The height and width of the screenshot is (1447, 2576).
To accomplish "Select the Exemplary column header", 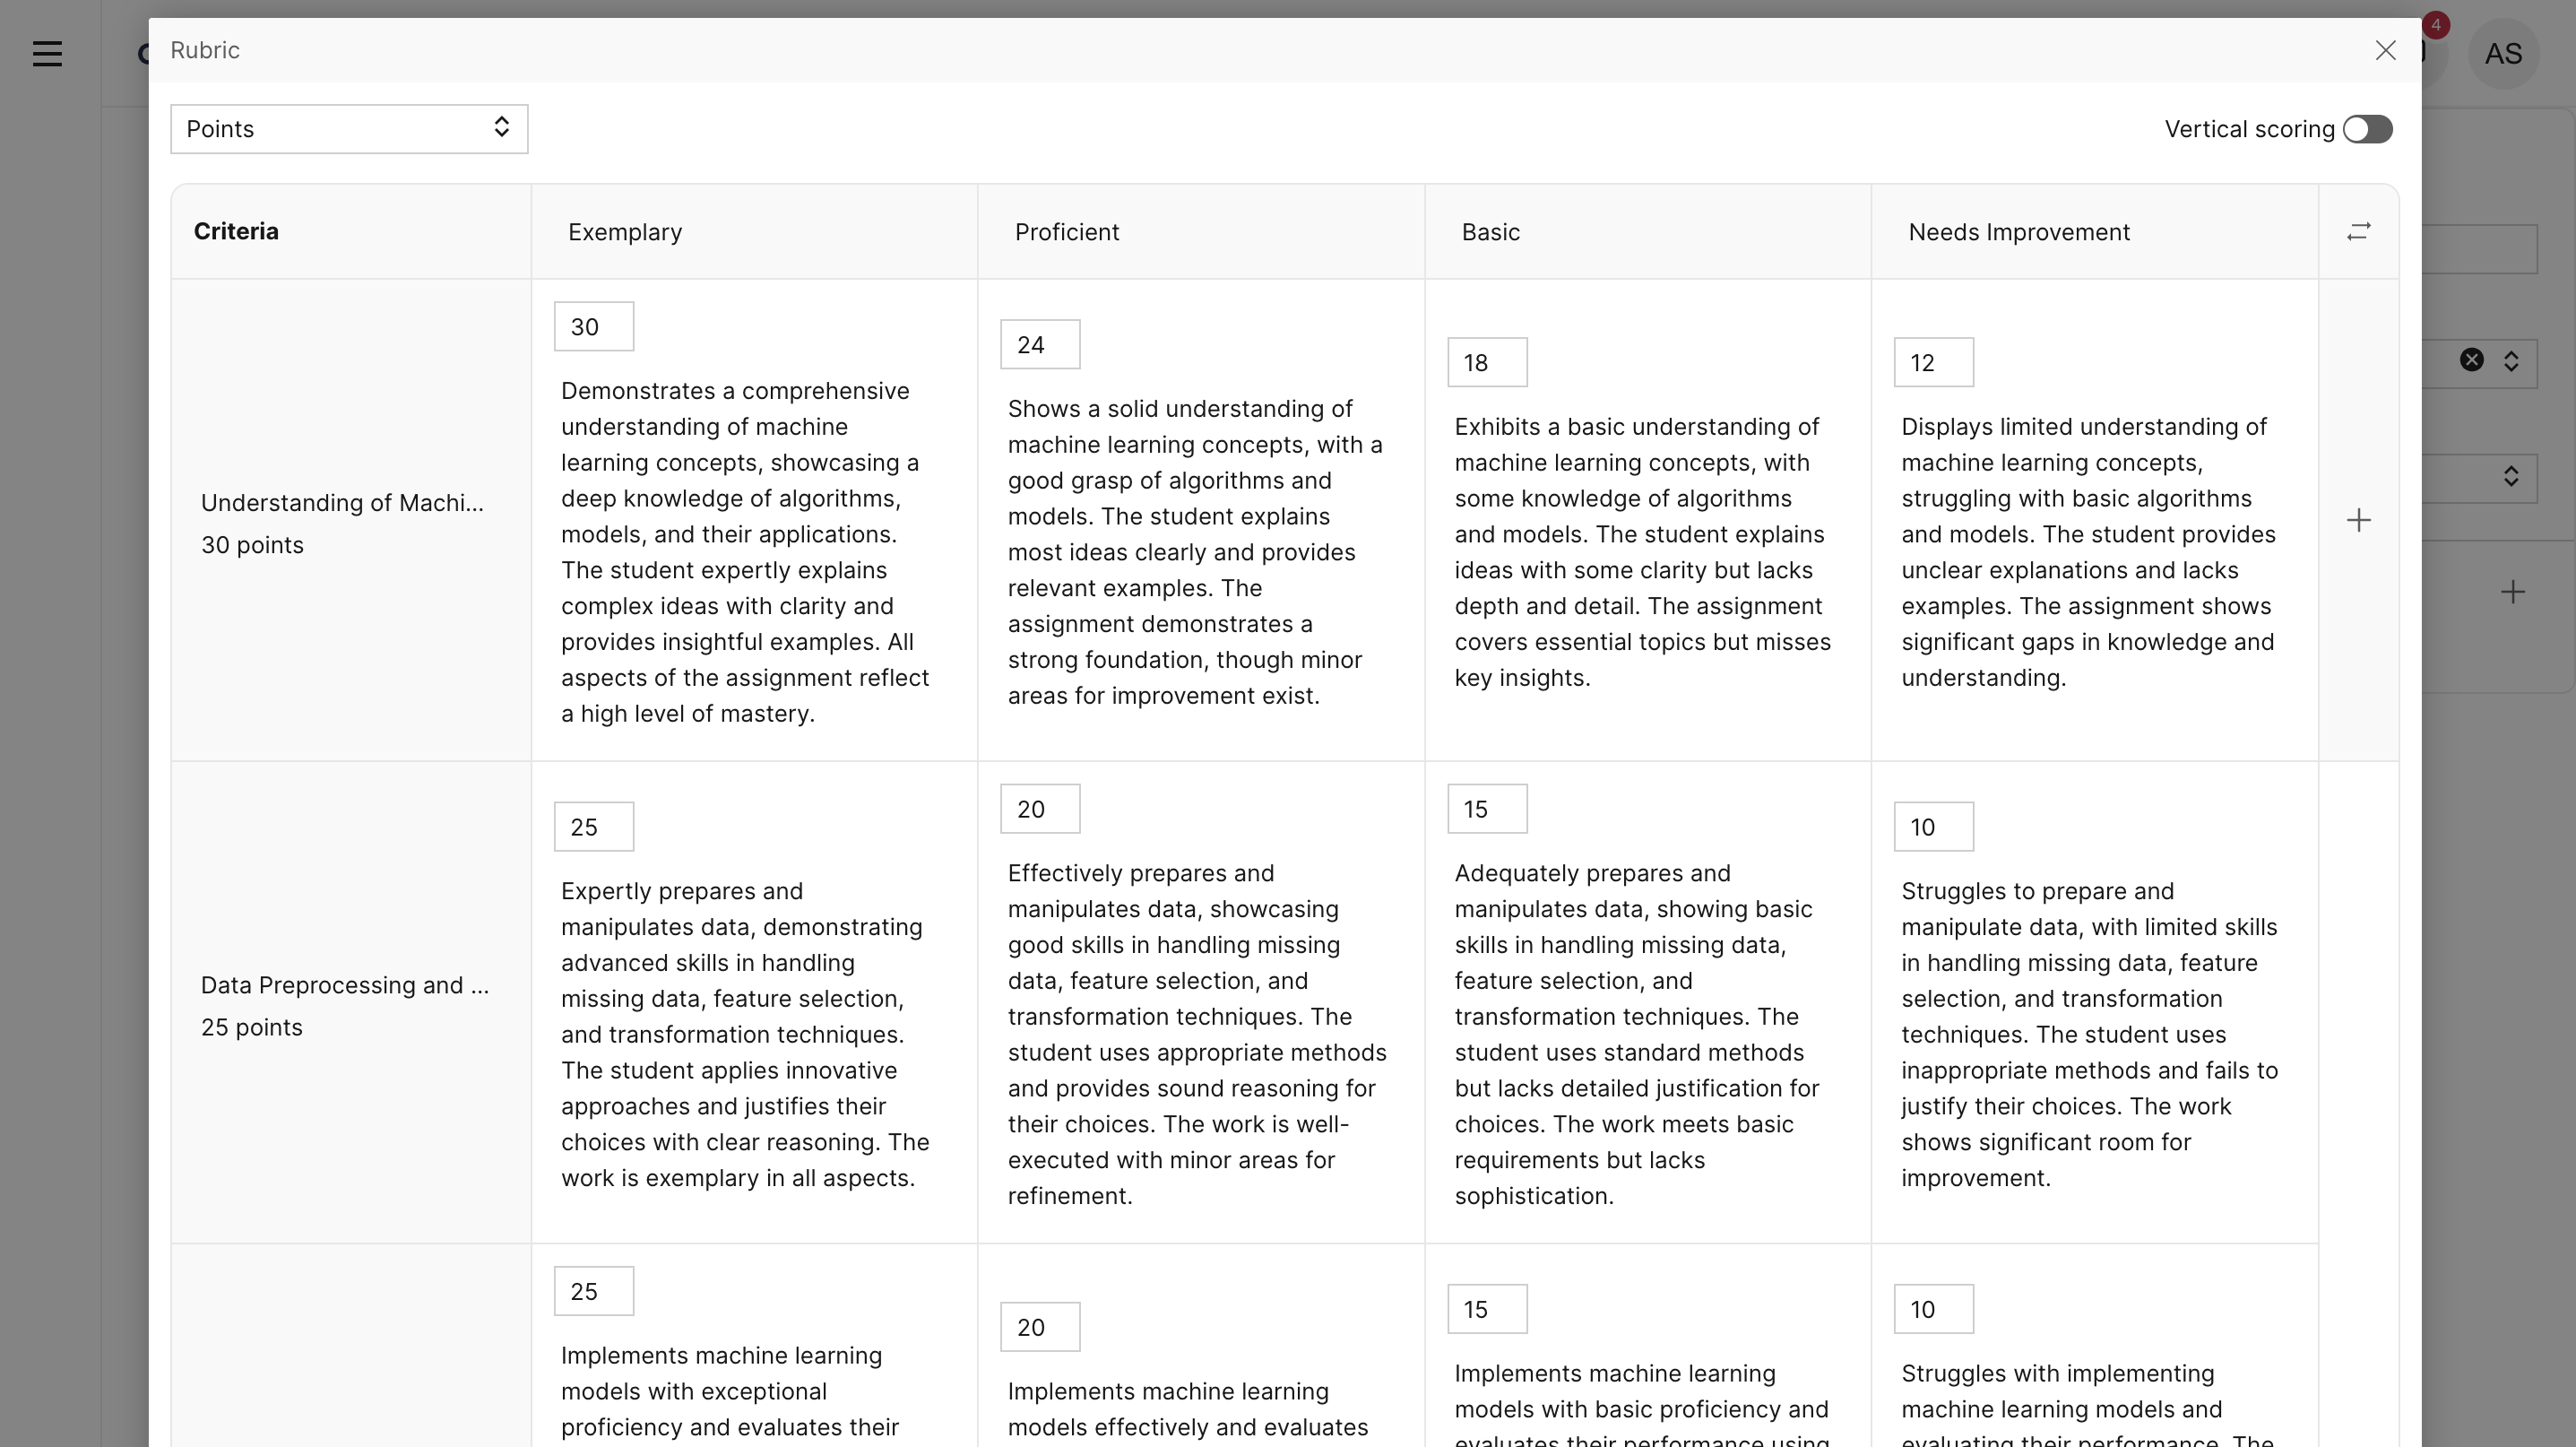I will [x=625, y=232].
